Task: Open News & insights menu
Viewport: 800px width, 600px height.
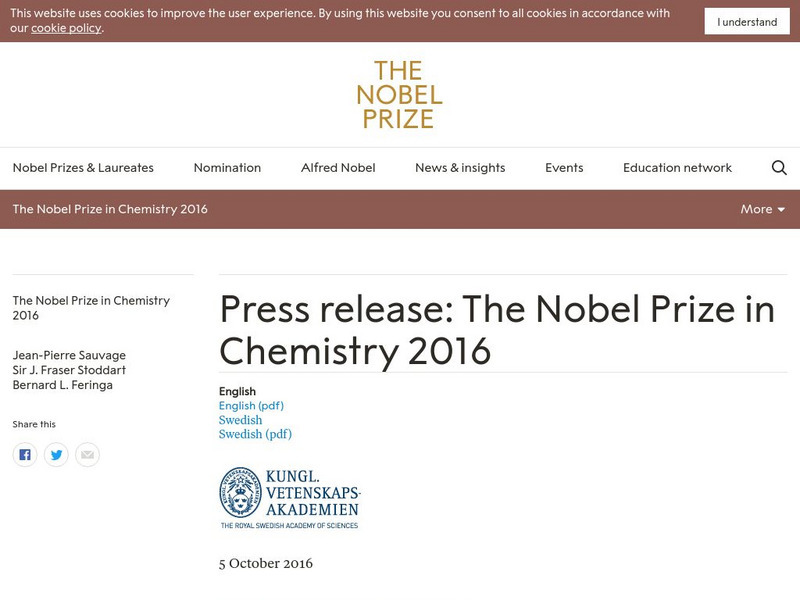Action: click(x=460, y=168)
